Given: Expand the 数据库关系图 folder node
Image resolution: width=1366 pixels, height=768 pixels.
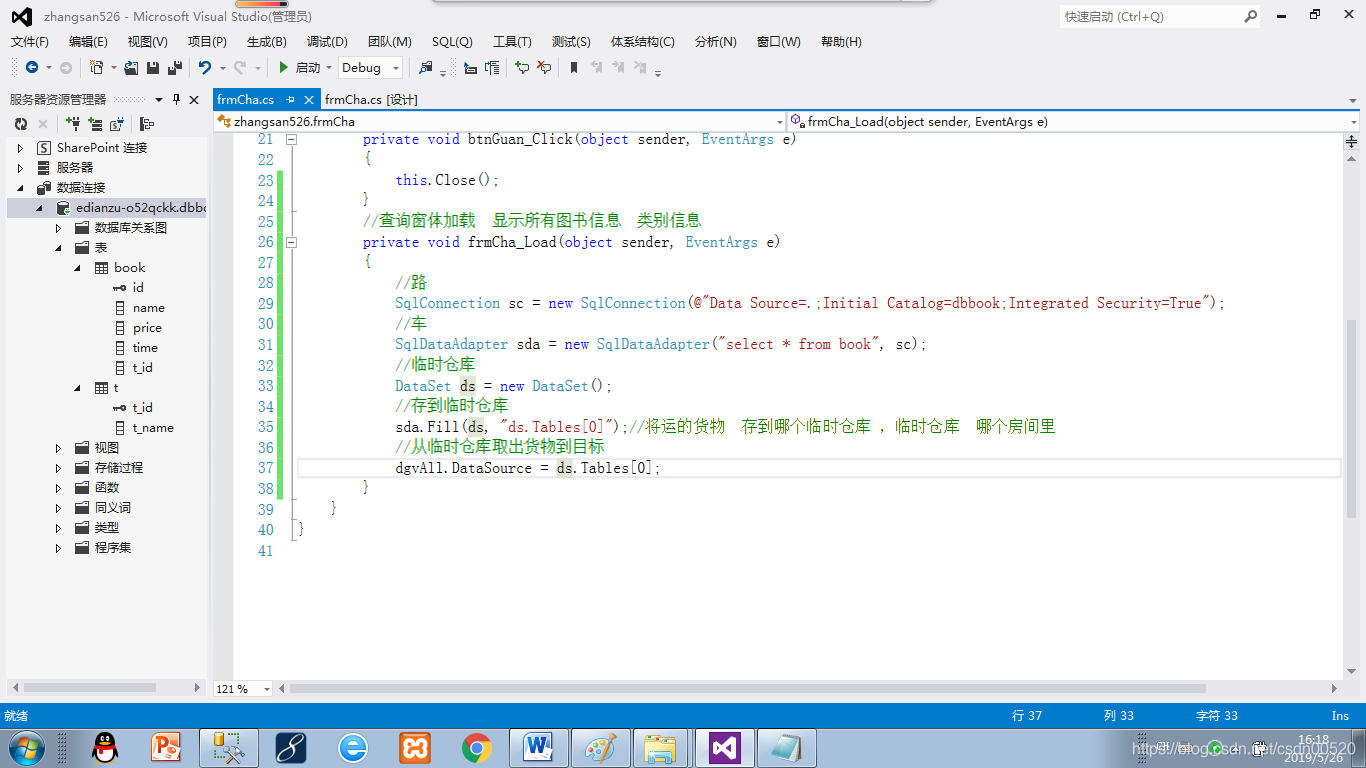Looking at the screenshot, I should tap(58, 228).
